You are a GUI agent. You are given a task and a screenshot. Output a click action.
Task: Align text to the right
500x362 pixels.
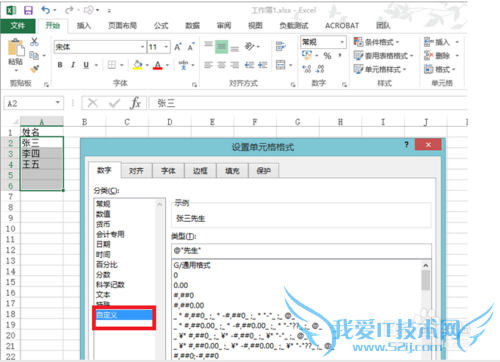point(235,65)
